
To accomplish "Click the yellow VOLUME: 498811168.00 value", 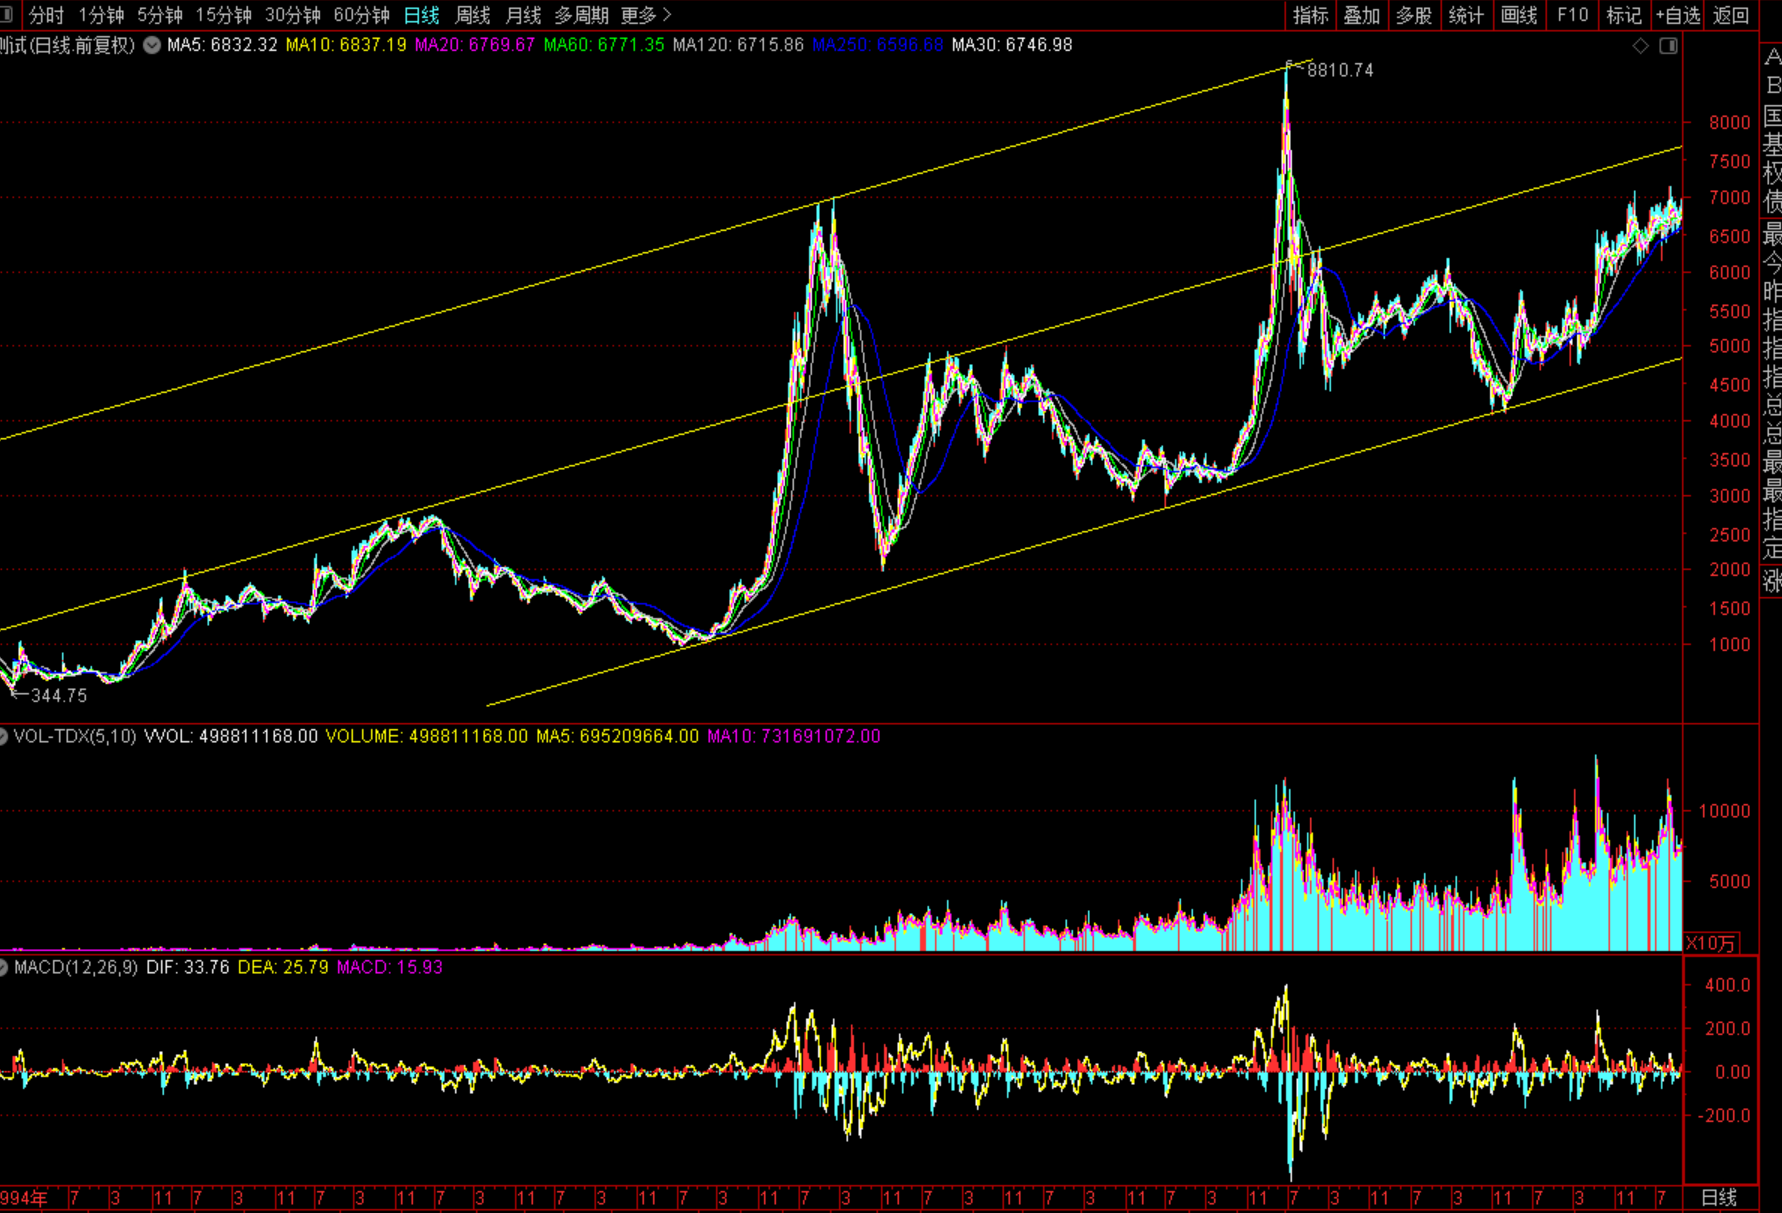I will 427,737.
